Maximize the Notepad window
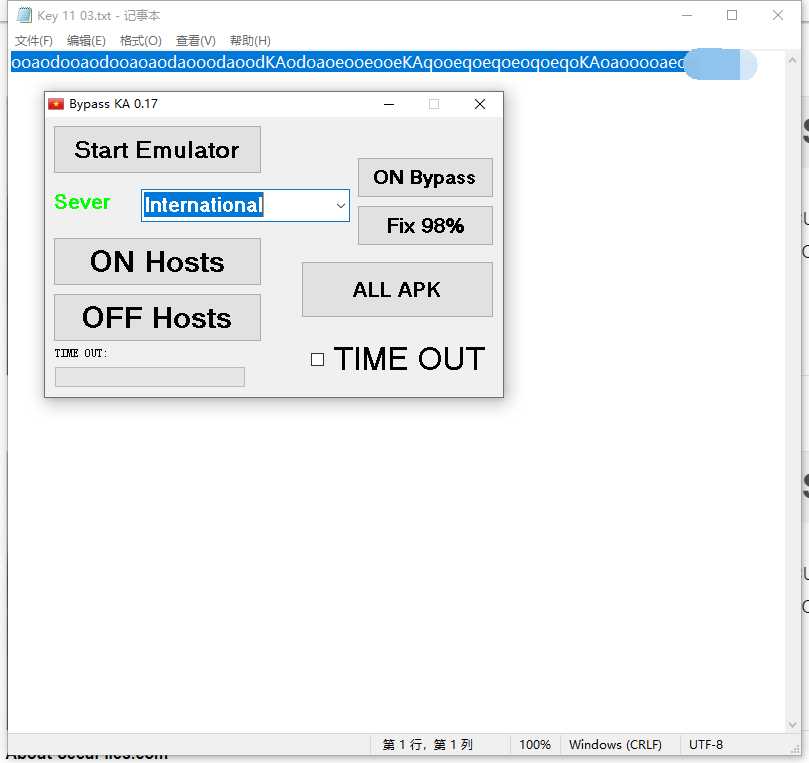The image size is (809, 763). coord(732,15)
